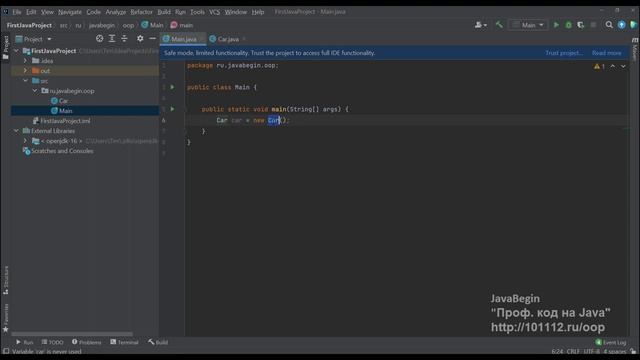Click the UTF-8 encoding status
This screenshot has height=360, width=640.
[591, 351]
